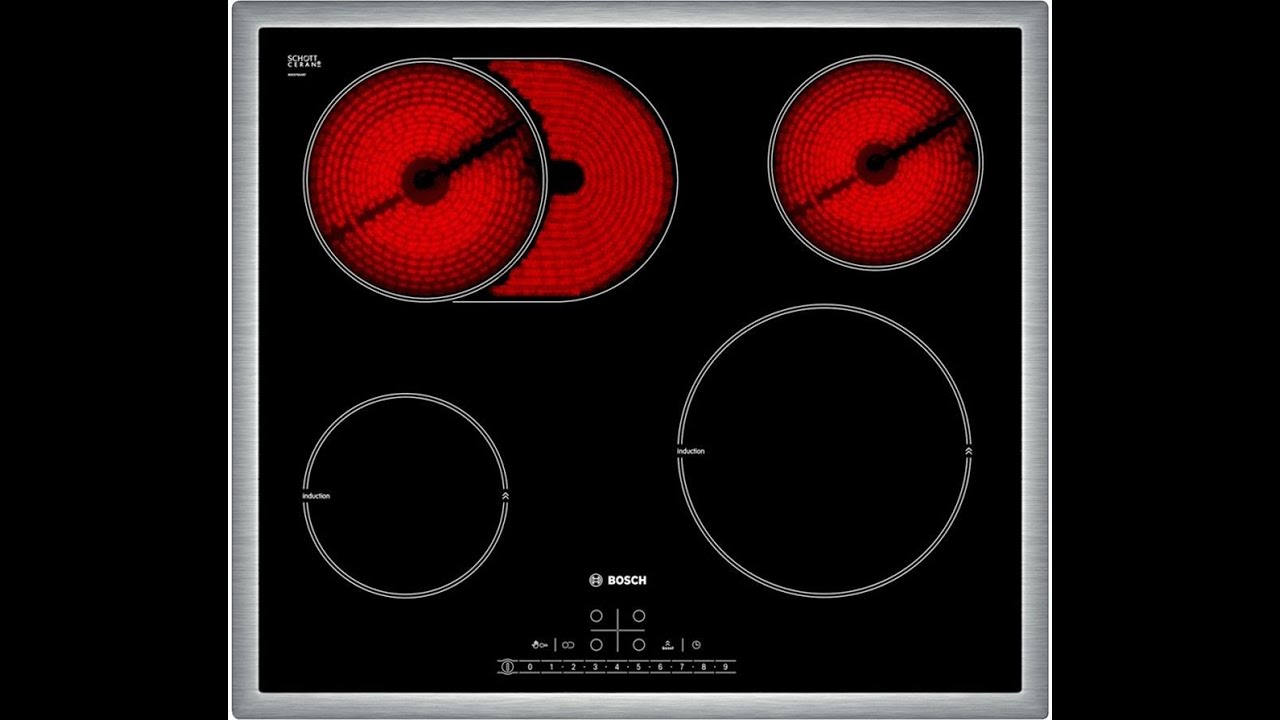Set power level to 2
The width and height of the screenshot is (1280, 720).
573,666
